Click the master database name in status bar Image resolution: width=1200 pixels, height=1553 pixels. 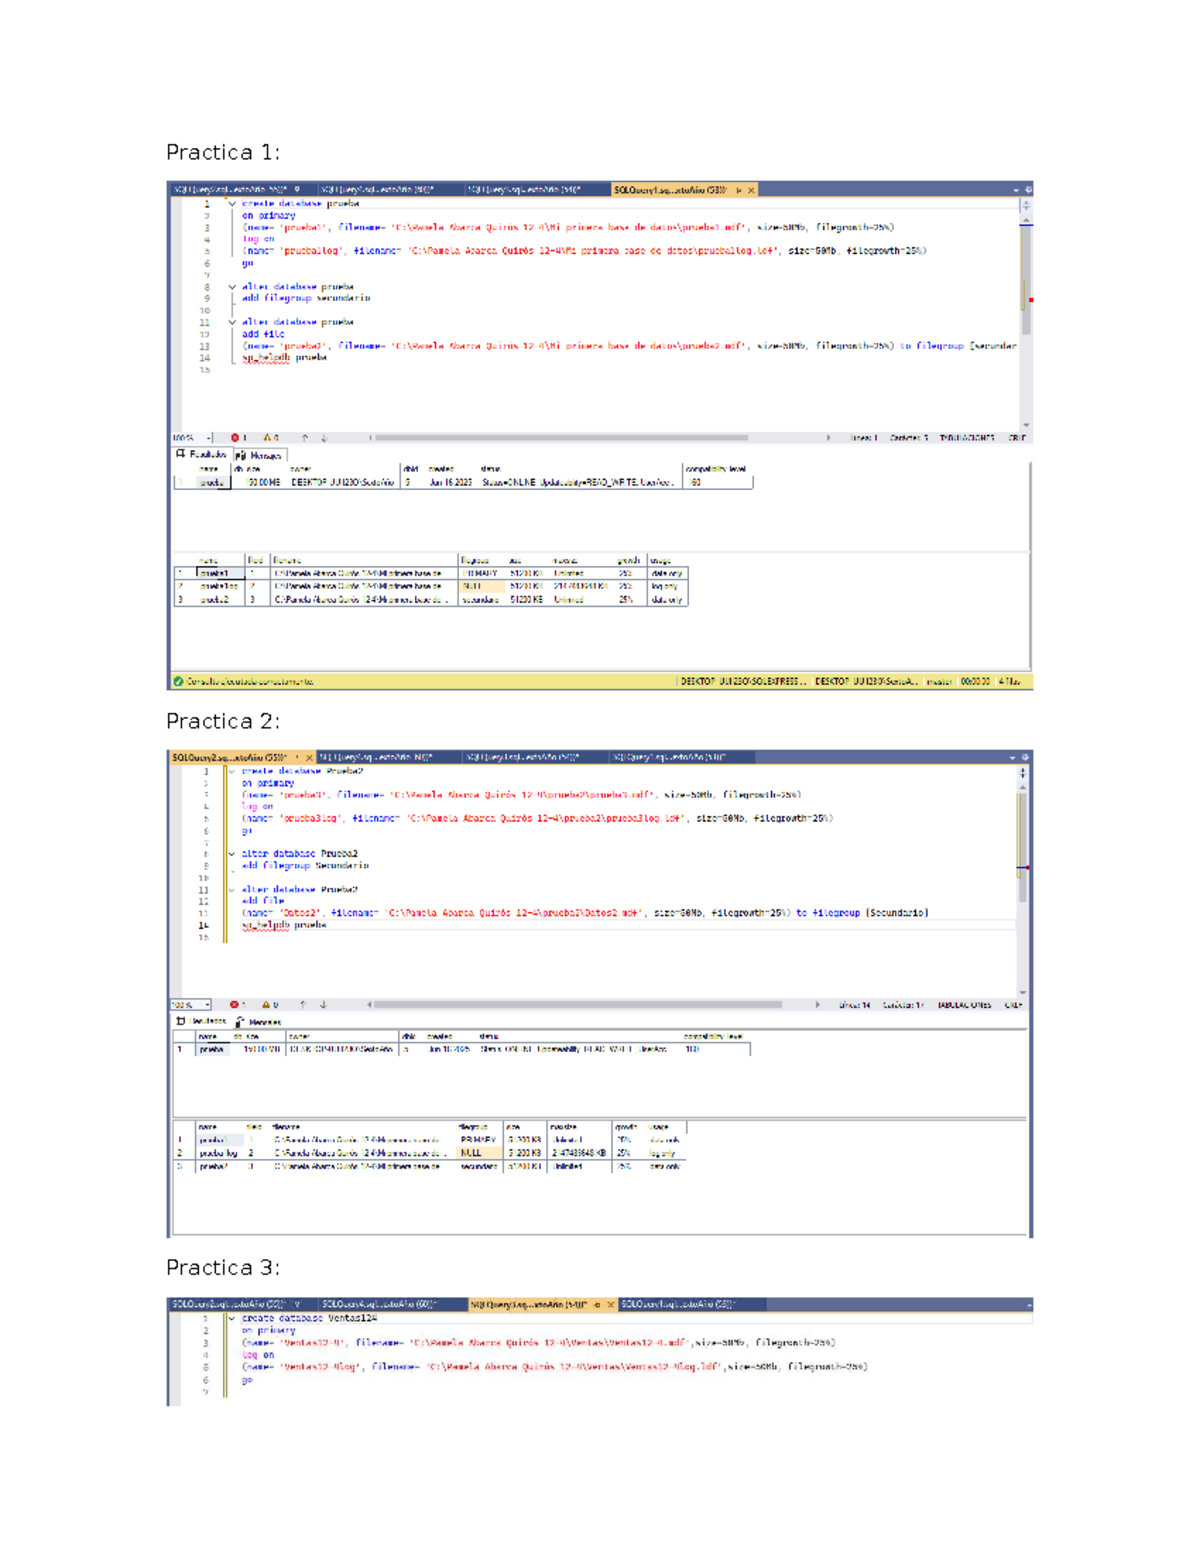939,681
